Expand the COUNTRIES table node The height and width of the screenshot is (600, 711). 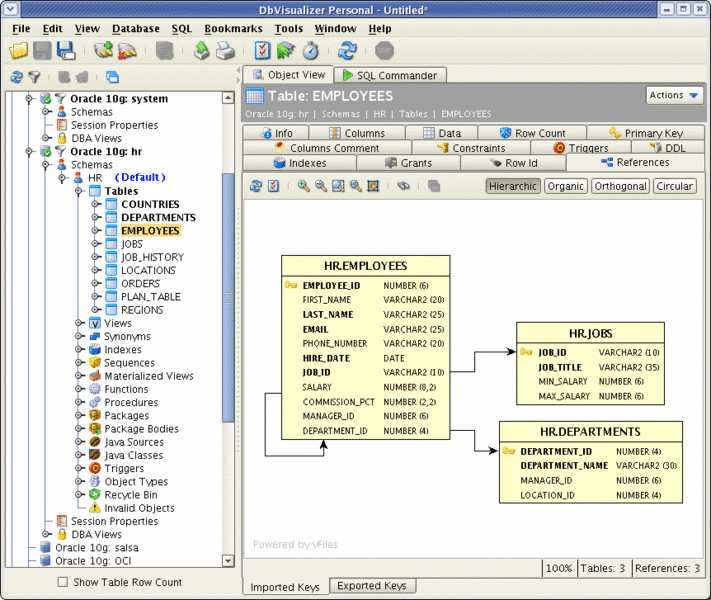tap(96, 204)
